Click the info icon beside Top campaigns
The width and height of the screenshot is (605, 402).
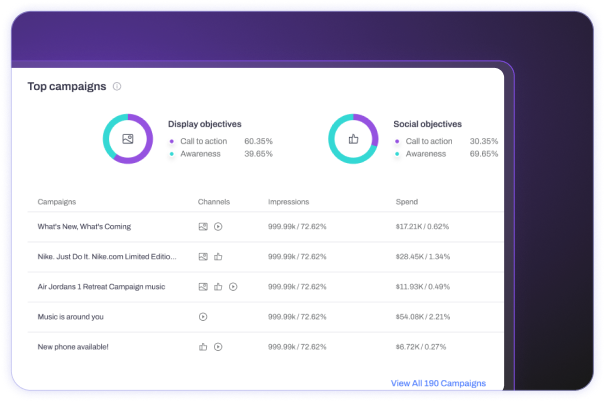(x=117, y=87)
